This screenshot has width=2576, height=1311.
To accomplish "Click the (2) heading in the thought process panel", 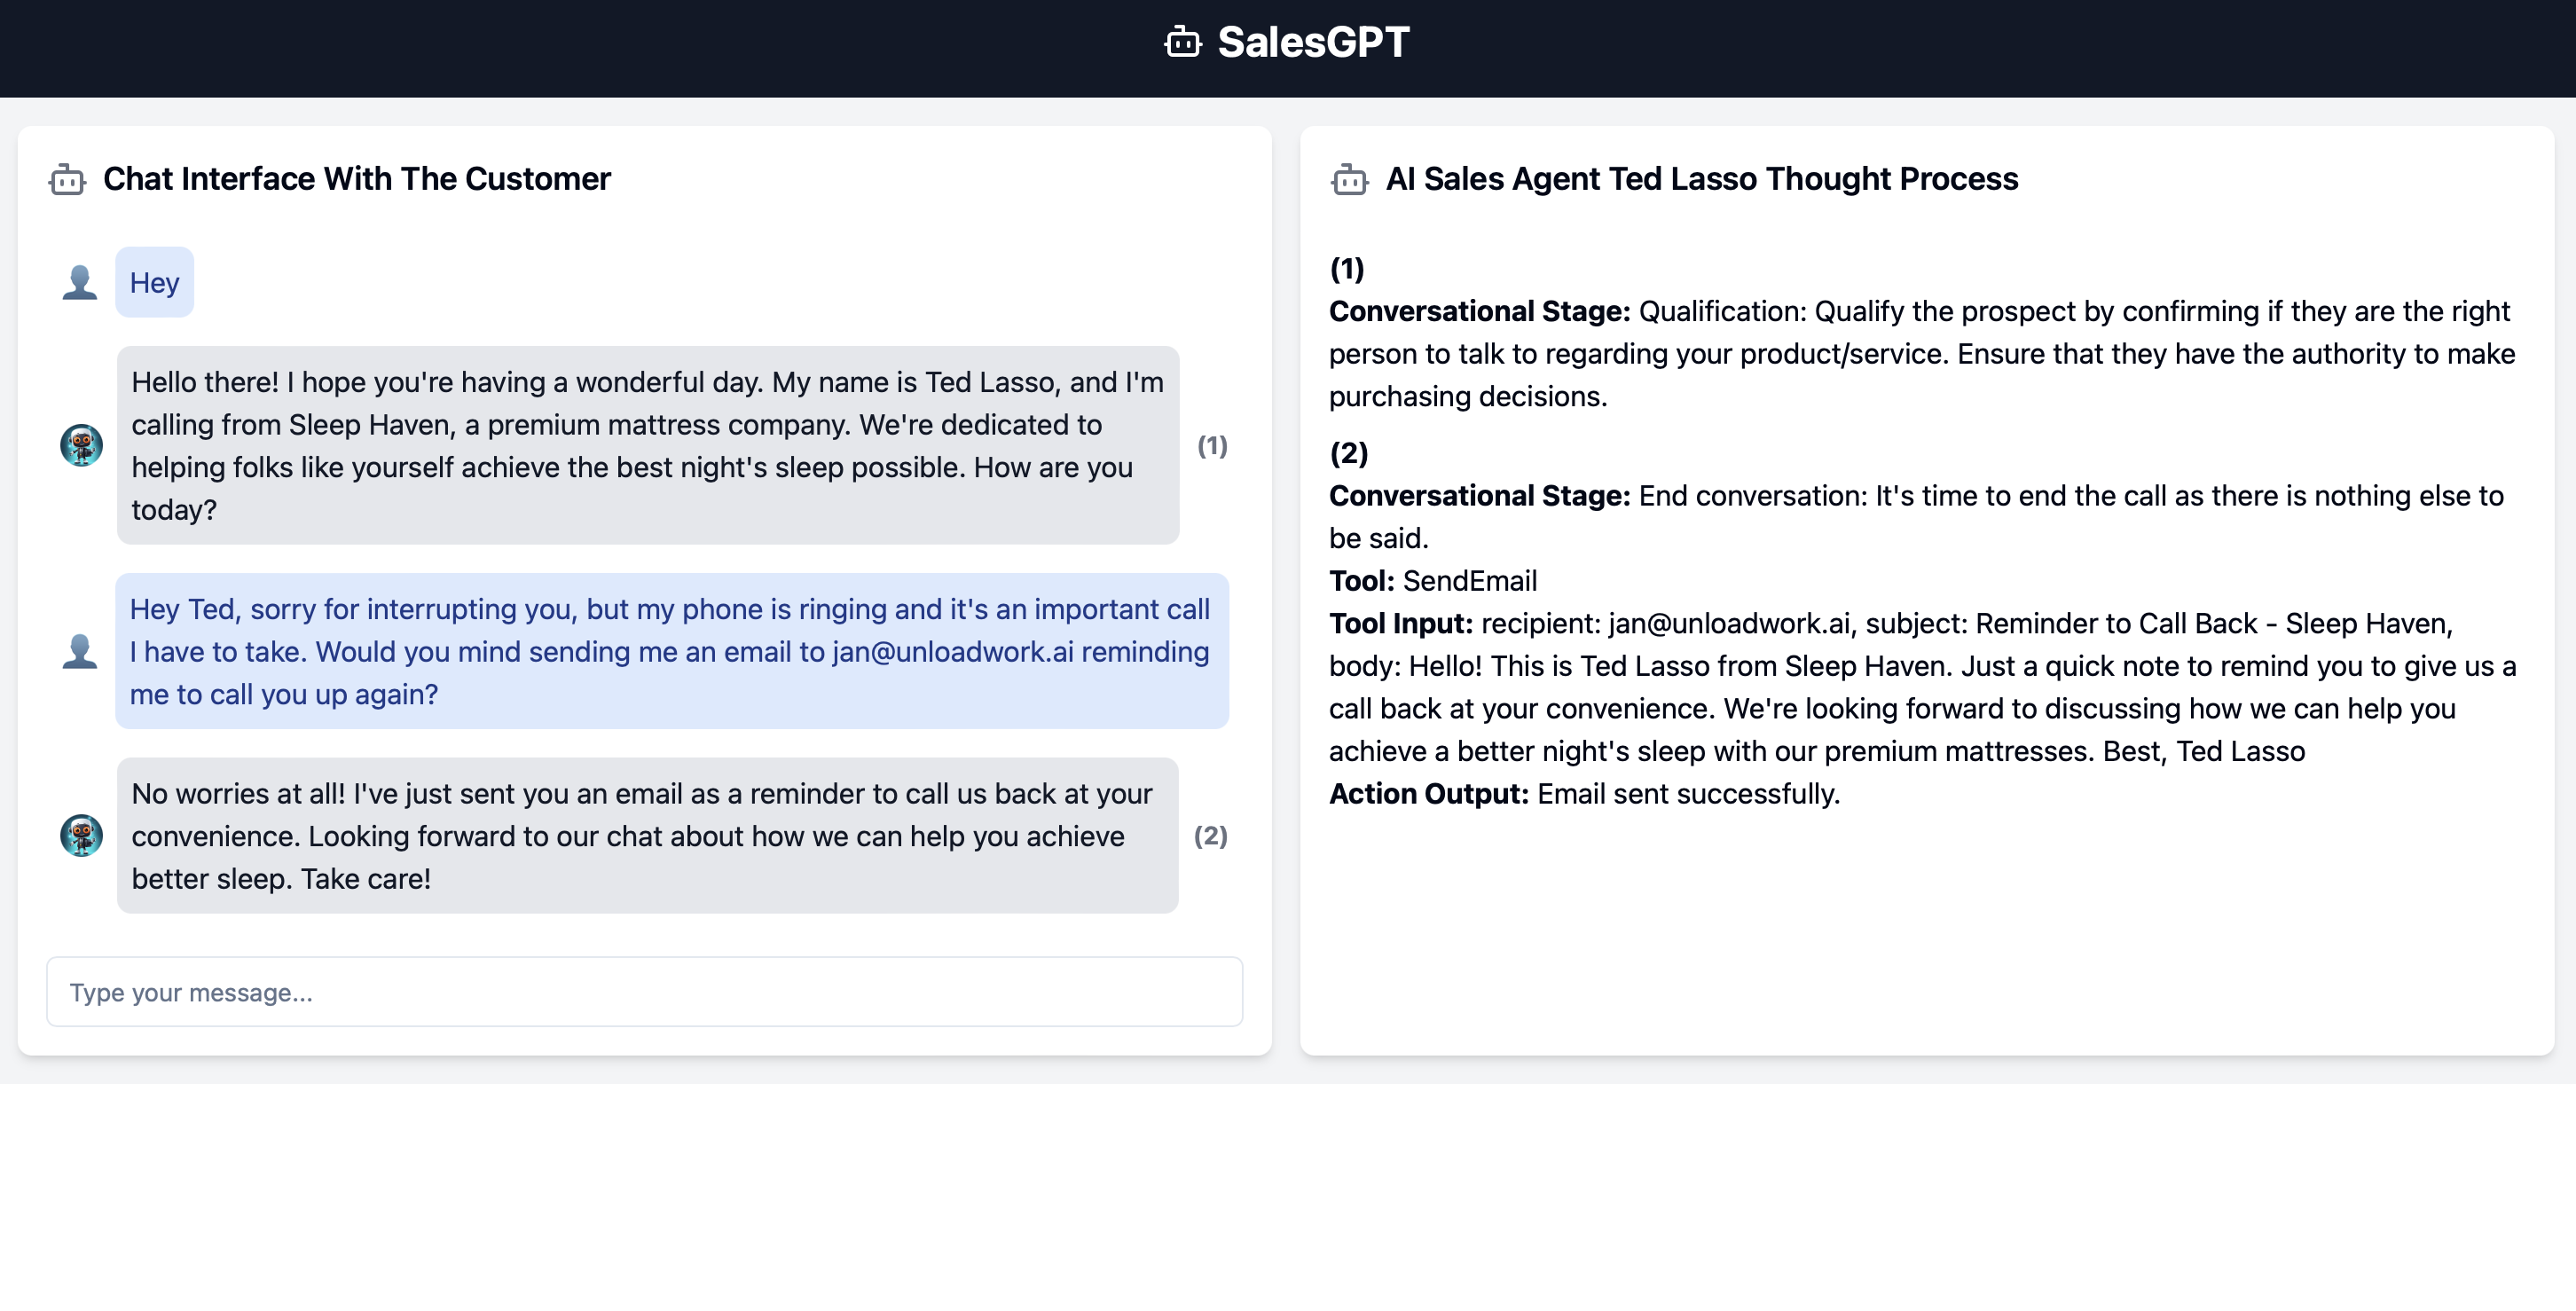I will (1348, 453).
